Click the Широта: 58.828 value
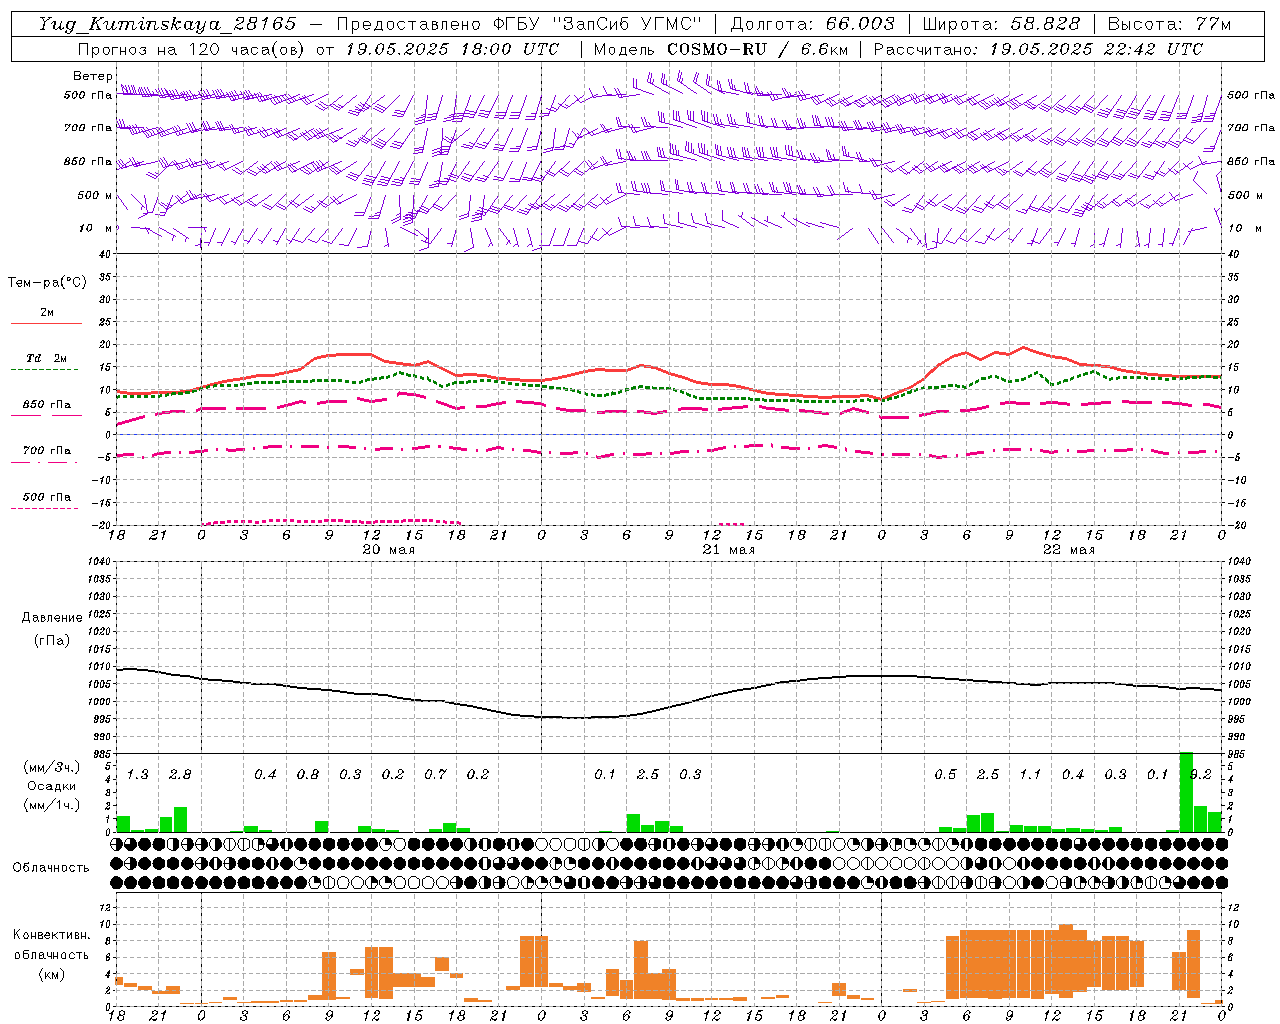 [x=1001, y=24]
